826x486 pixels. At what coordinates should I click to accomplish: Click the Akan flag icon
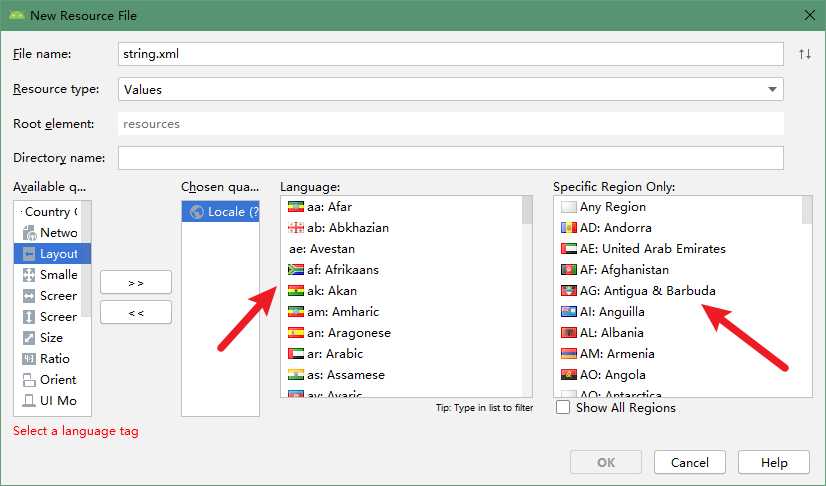[296, 291]
